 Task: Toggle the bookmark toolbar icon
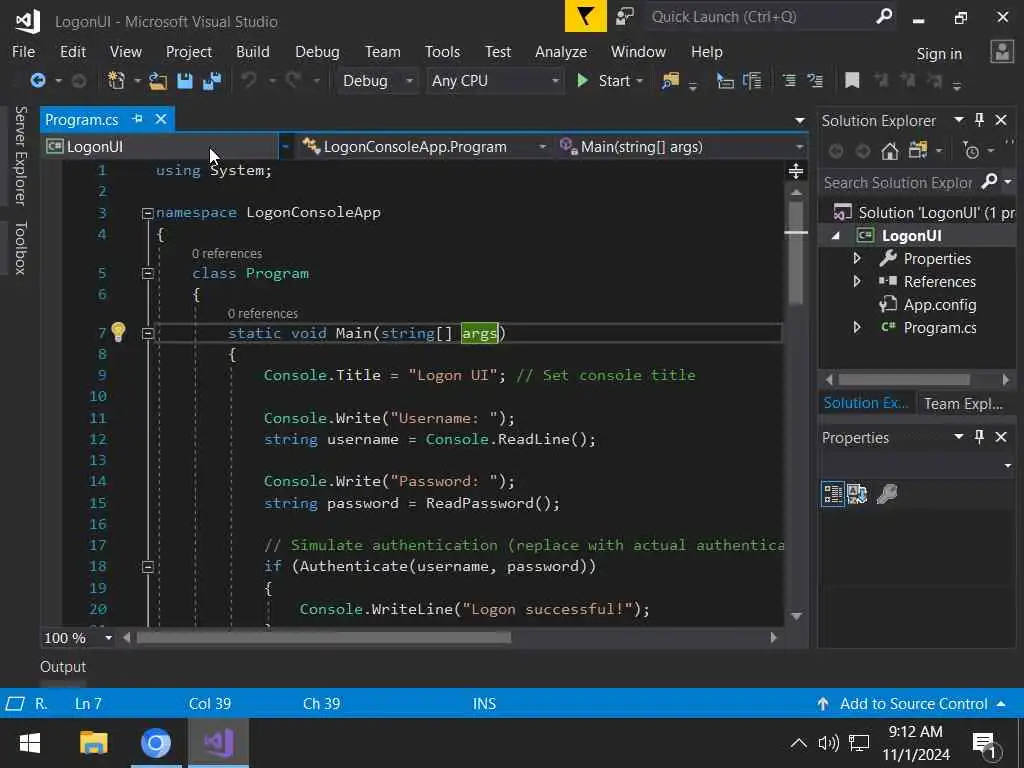pos(852,80)
